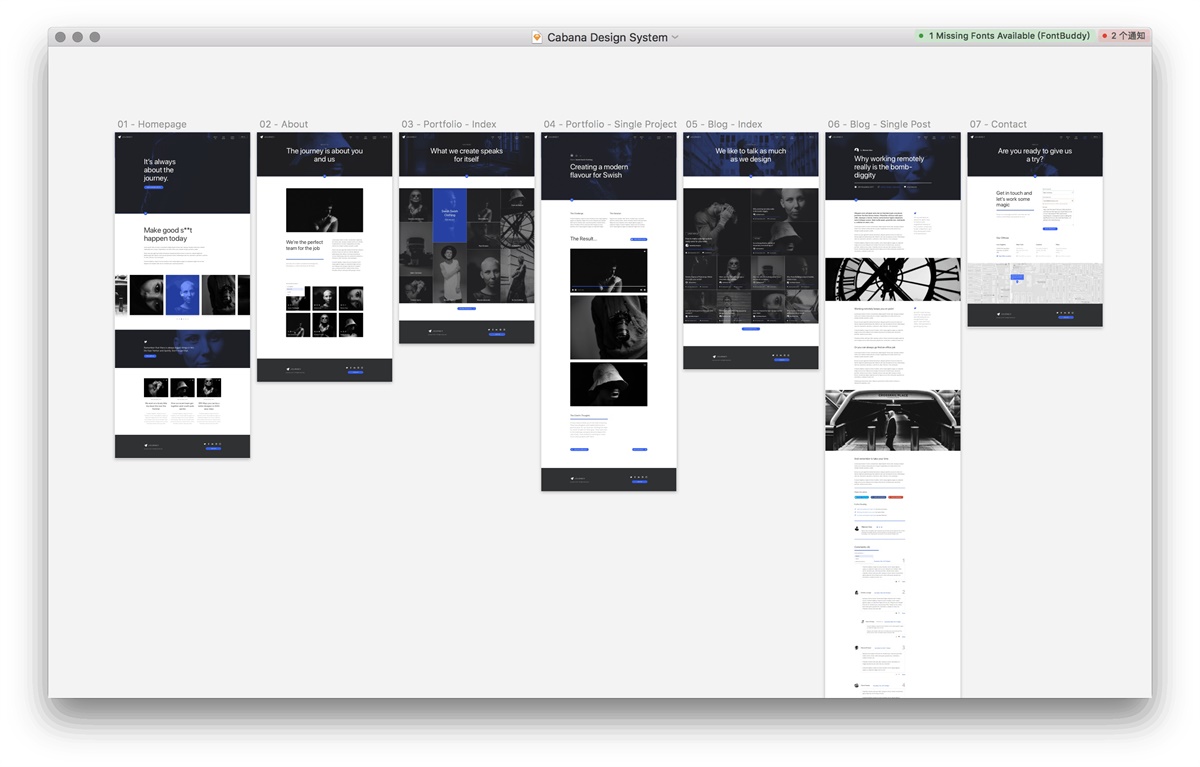This screenshot has height=767, width=1200.
Task: Click the blue portrait thumbnail on Homepage artboard
Action: [x=182, y=296]
